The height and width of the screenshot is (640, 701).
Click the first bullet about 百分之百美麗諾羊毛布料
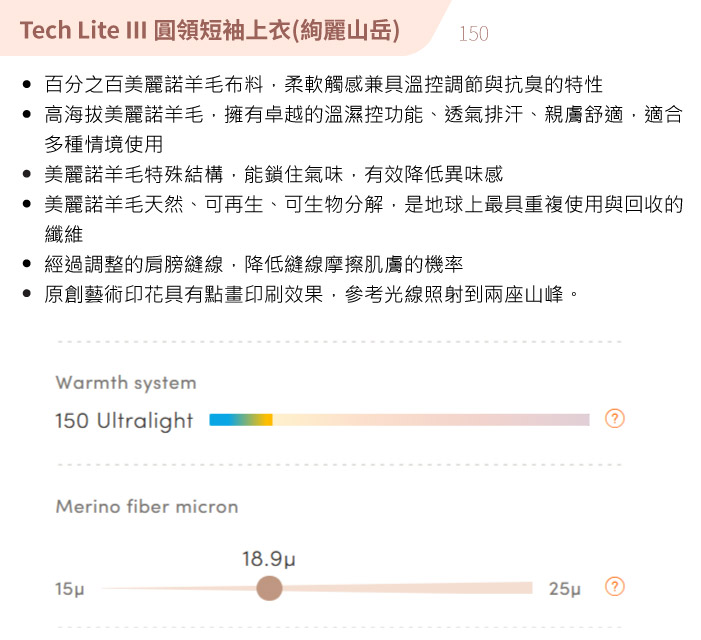pyautogui.click(x=324, y=84)
